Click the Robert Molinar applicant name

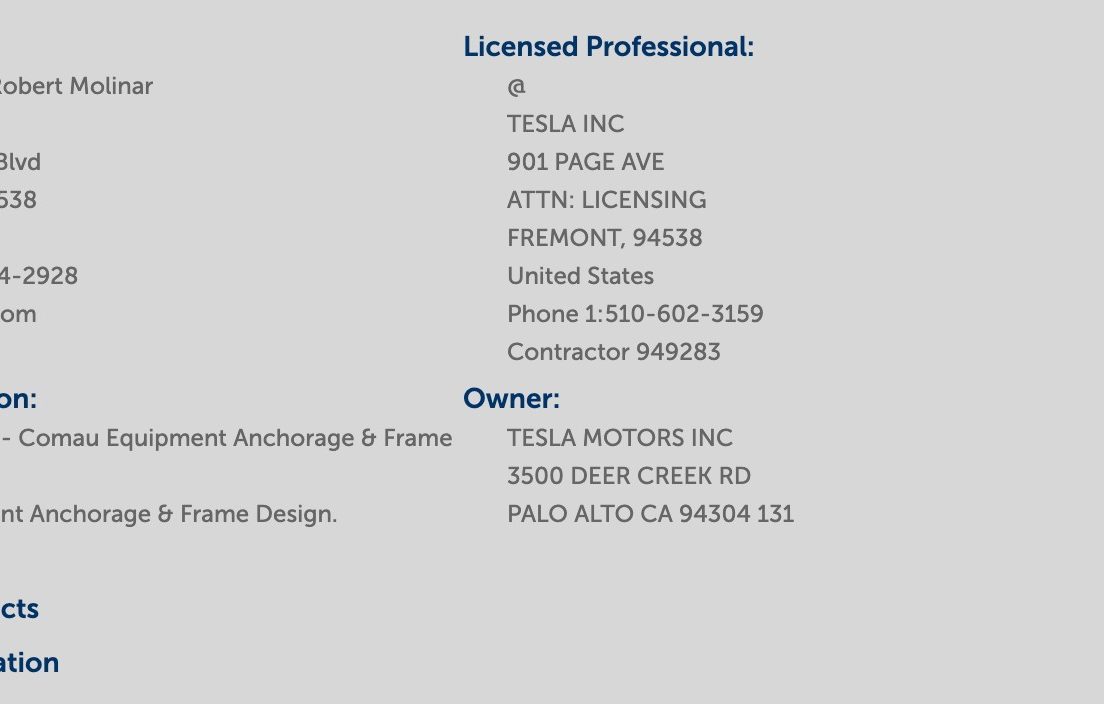click(x=76, y=86)
